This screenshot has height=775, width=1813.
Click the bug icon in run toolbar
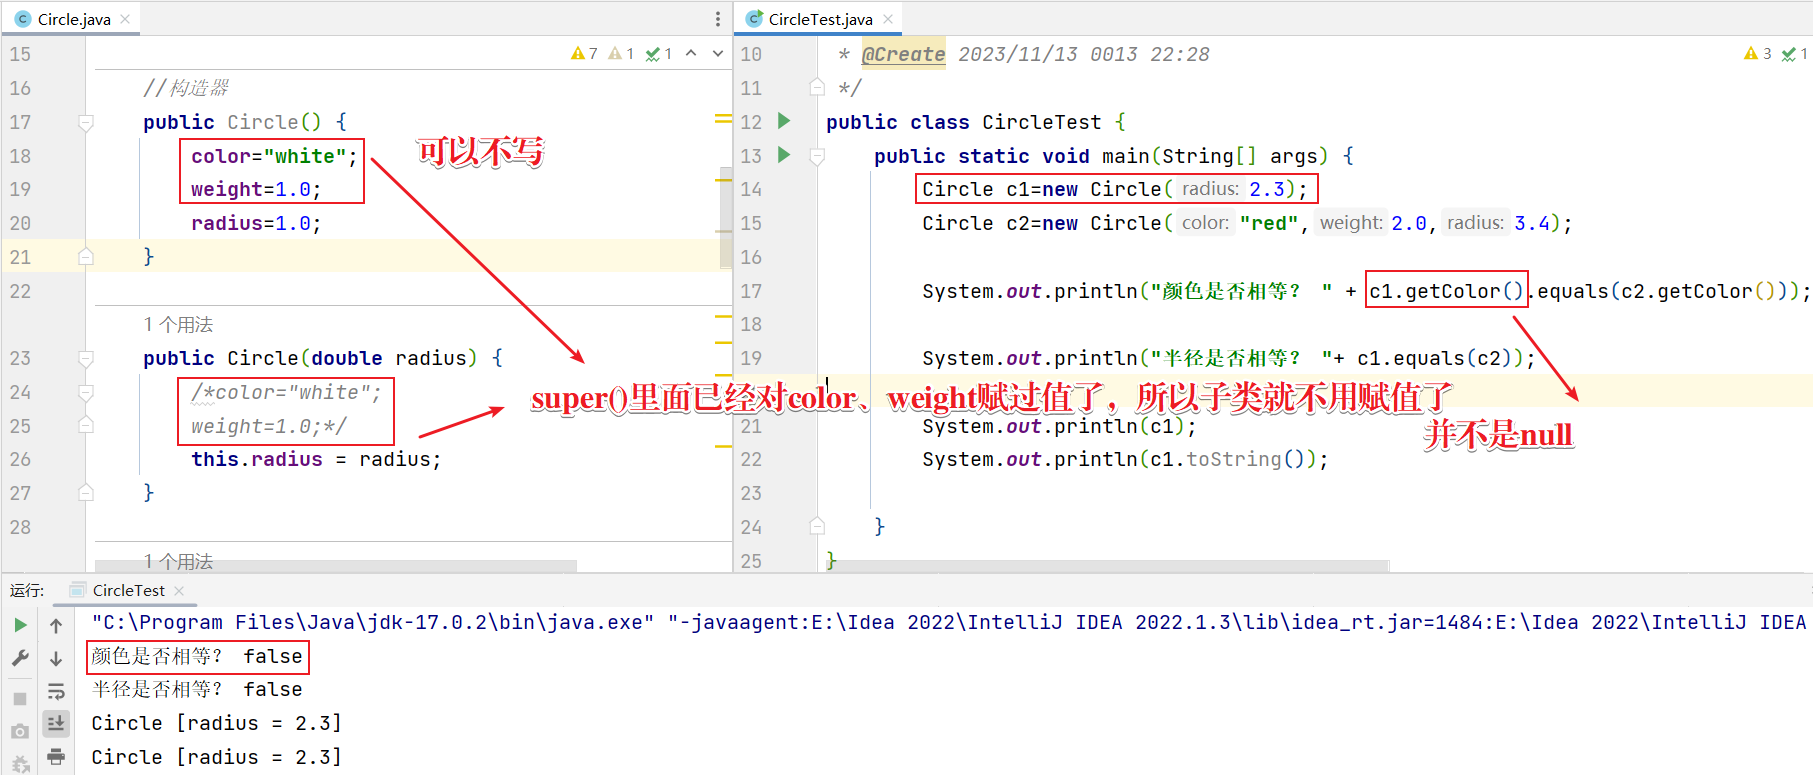20,765
